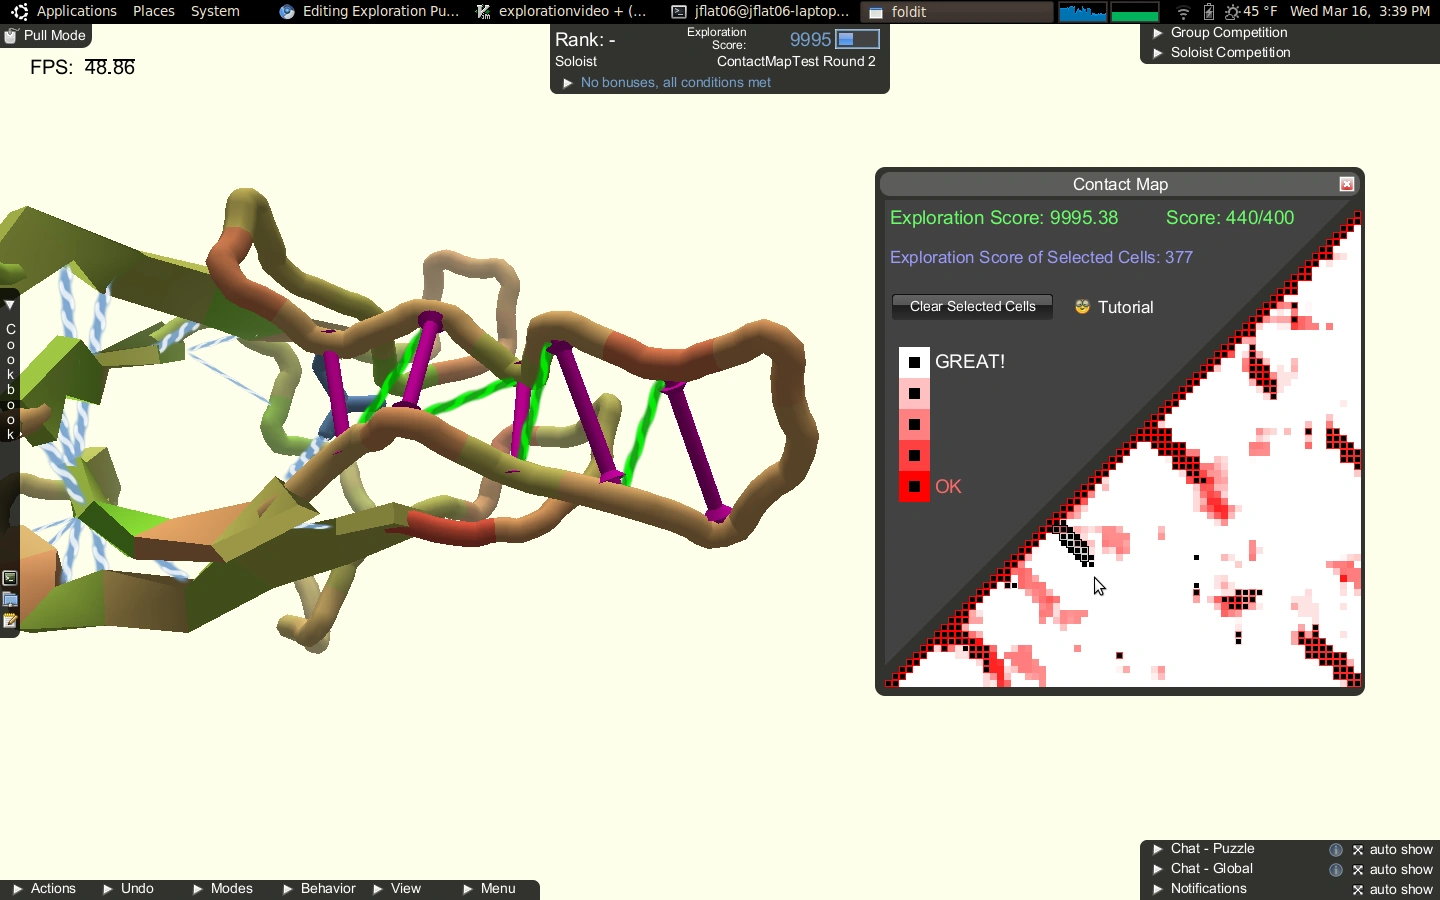
Task: Open the View menu
Action: click(x=398, y=889)
